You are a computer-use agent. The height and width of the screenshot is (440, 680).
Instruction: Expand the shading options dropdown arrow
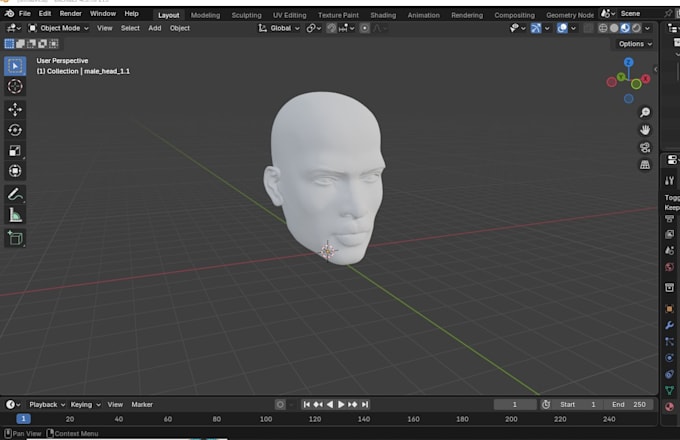pyautogui.click(x=647, y=28)
